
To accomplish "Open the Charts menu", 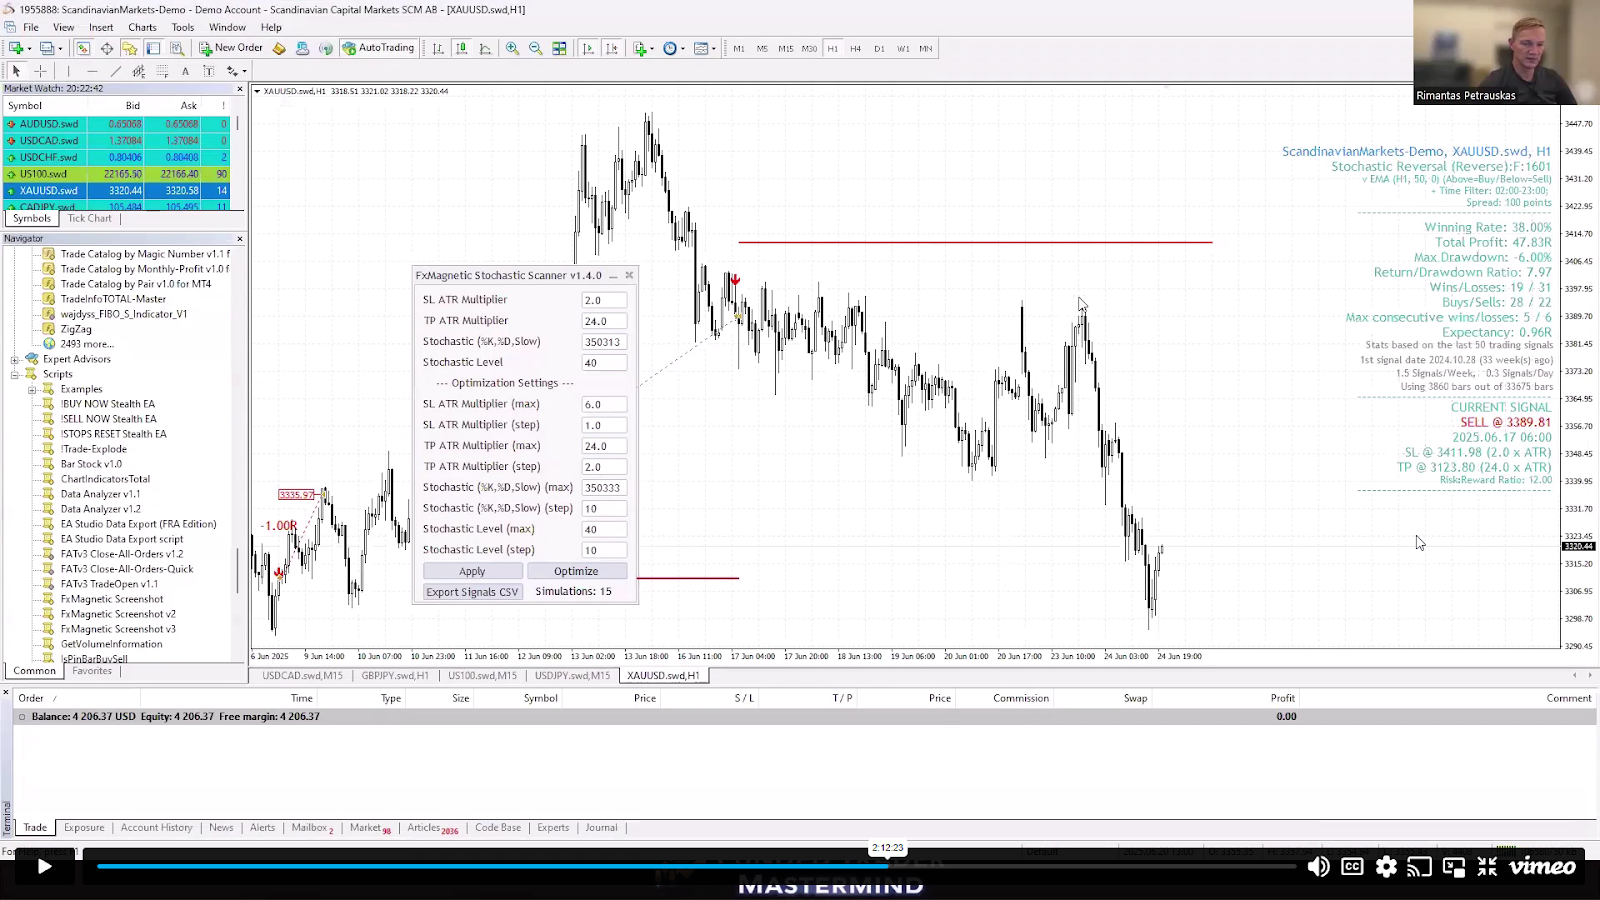I will pos(142,27).
